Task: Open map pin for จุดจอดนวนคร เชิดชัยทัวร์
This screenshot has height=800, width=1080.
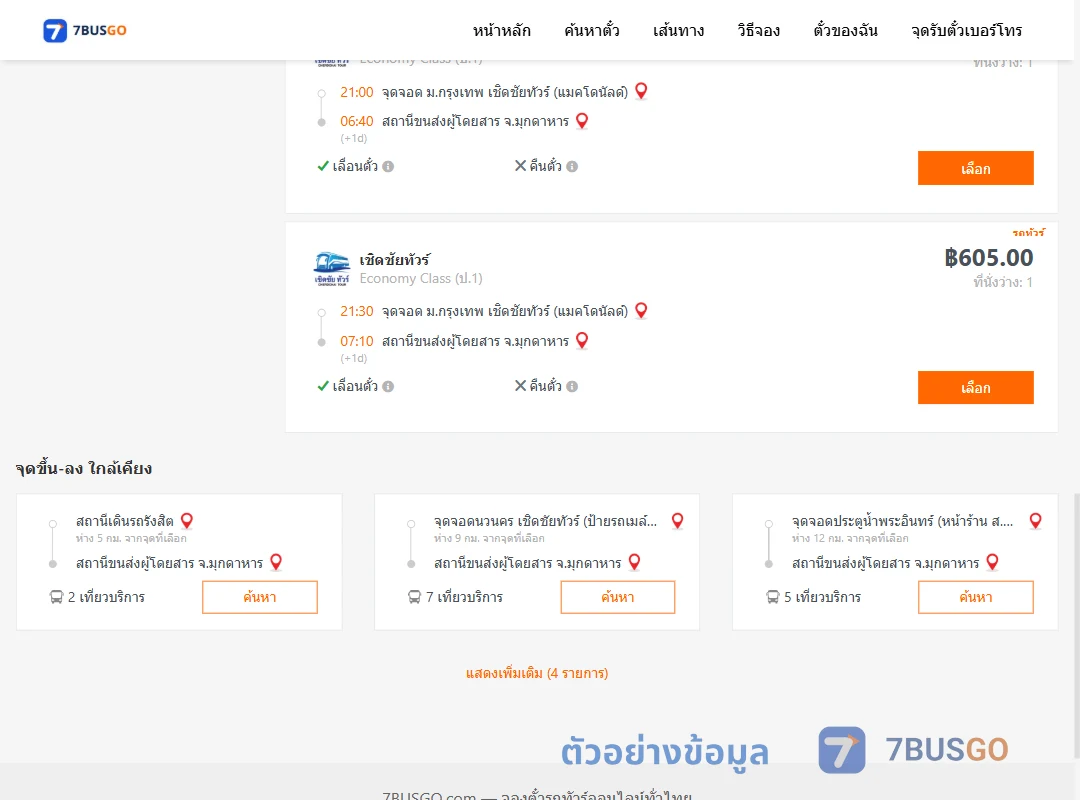Action: point(678,521)
